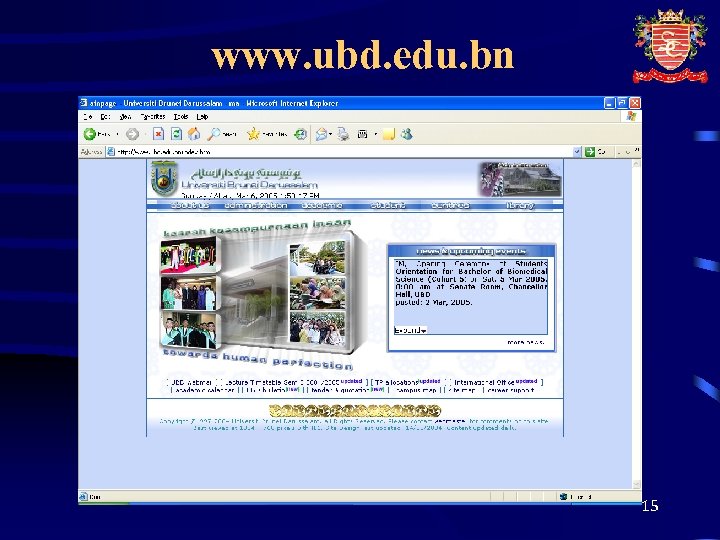Open the Search magnifier tool
Image resolution: width=720 pixels, height=540 pixels.
coord(214,134)
